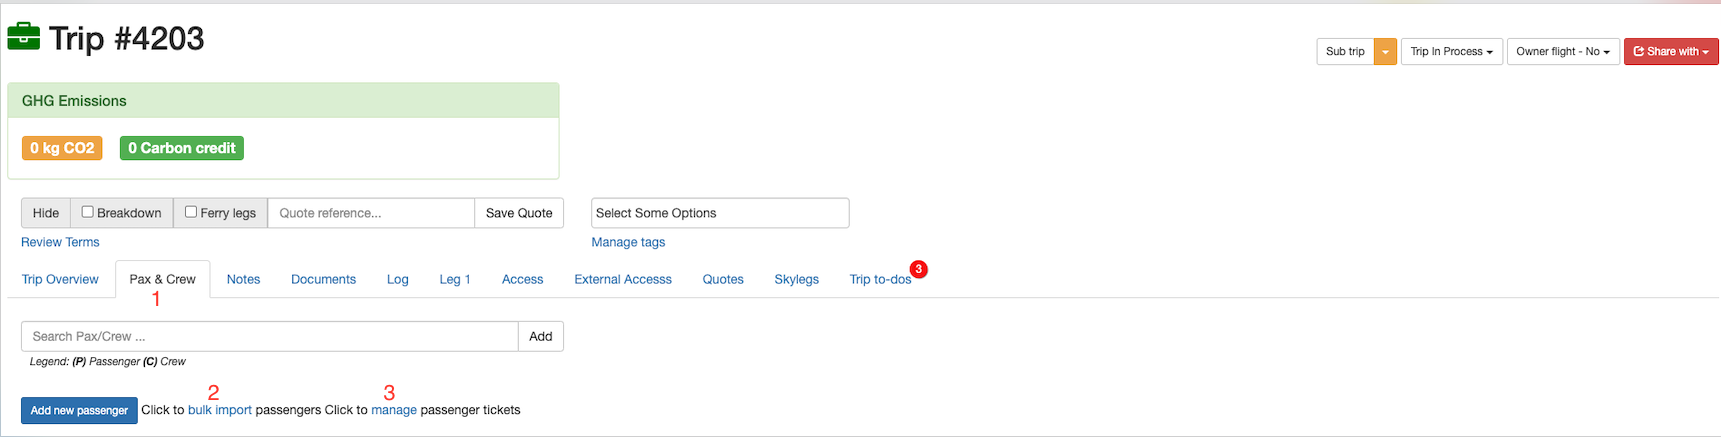The height and width of the screenshot is (437, 1721).
Task: Follow the bulk import link
Action: click(220, 410)
